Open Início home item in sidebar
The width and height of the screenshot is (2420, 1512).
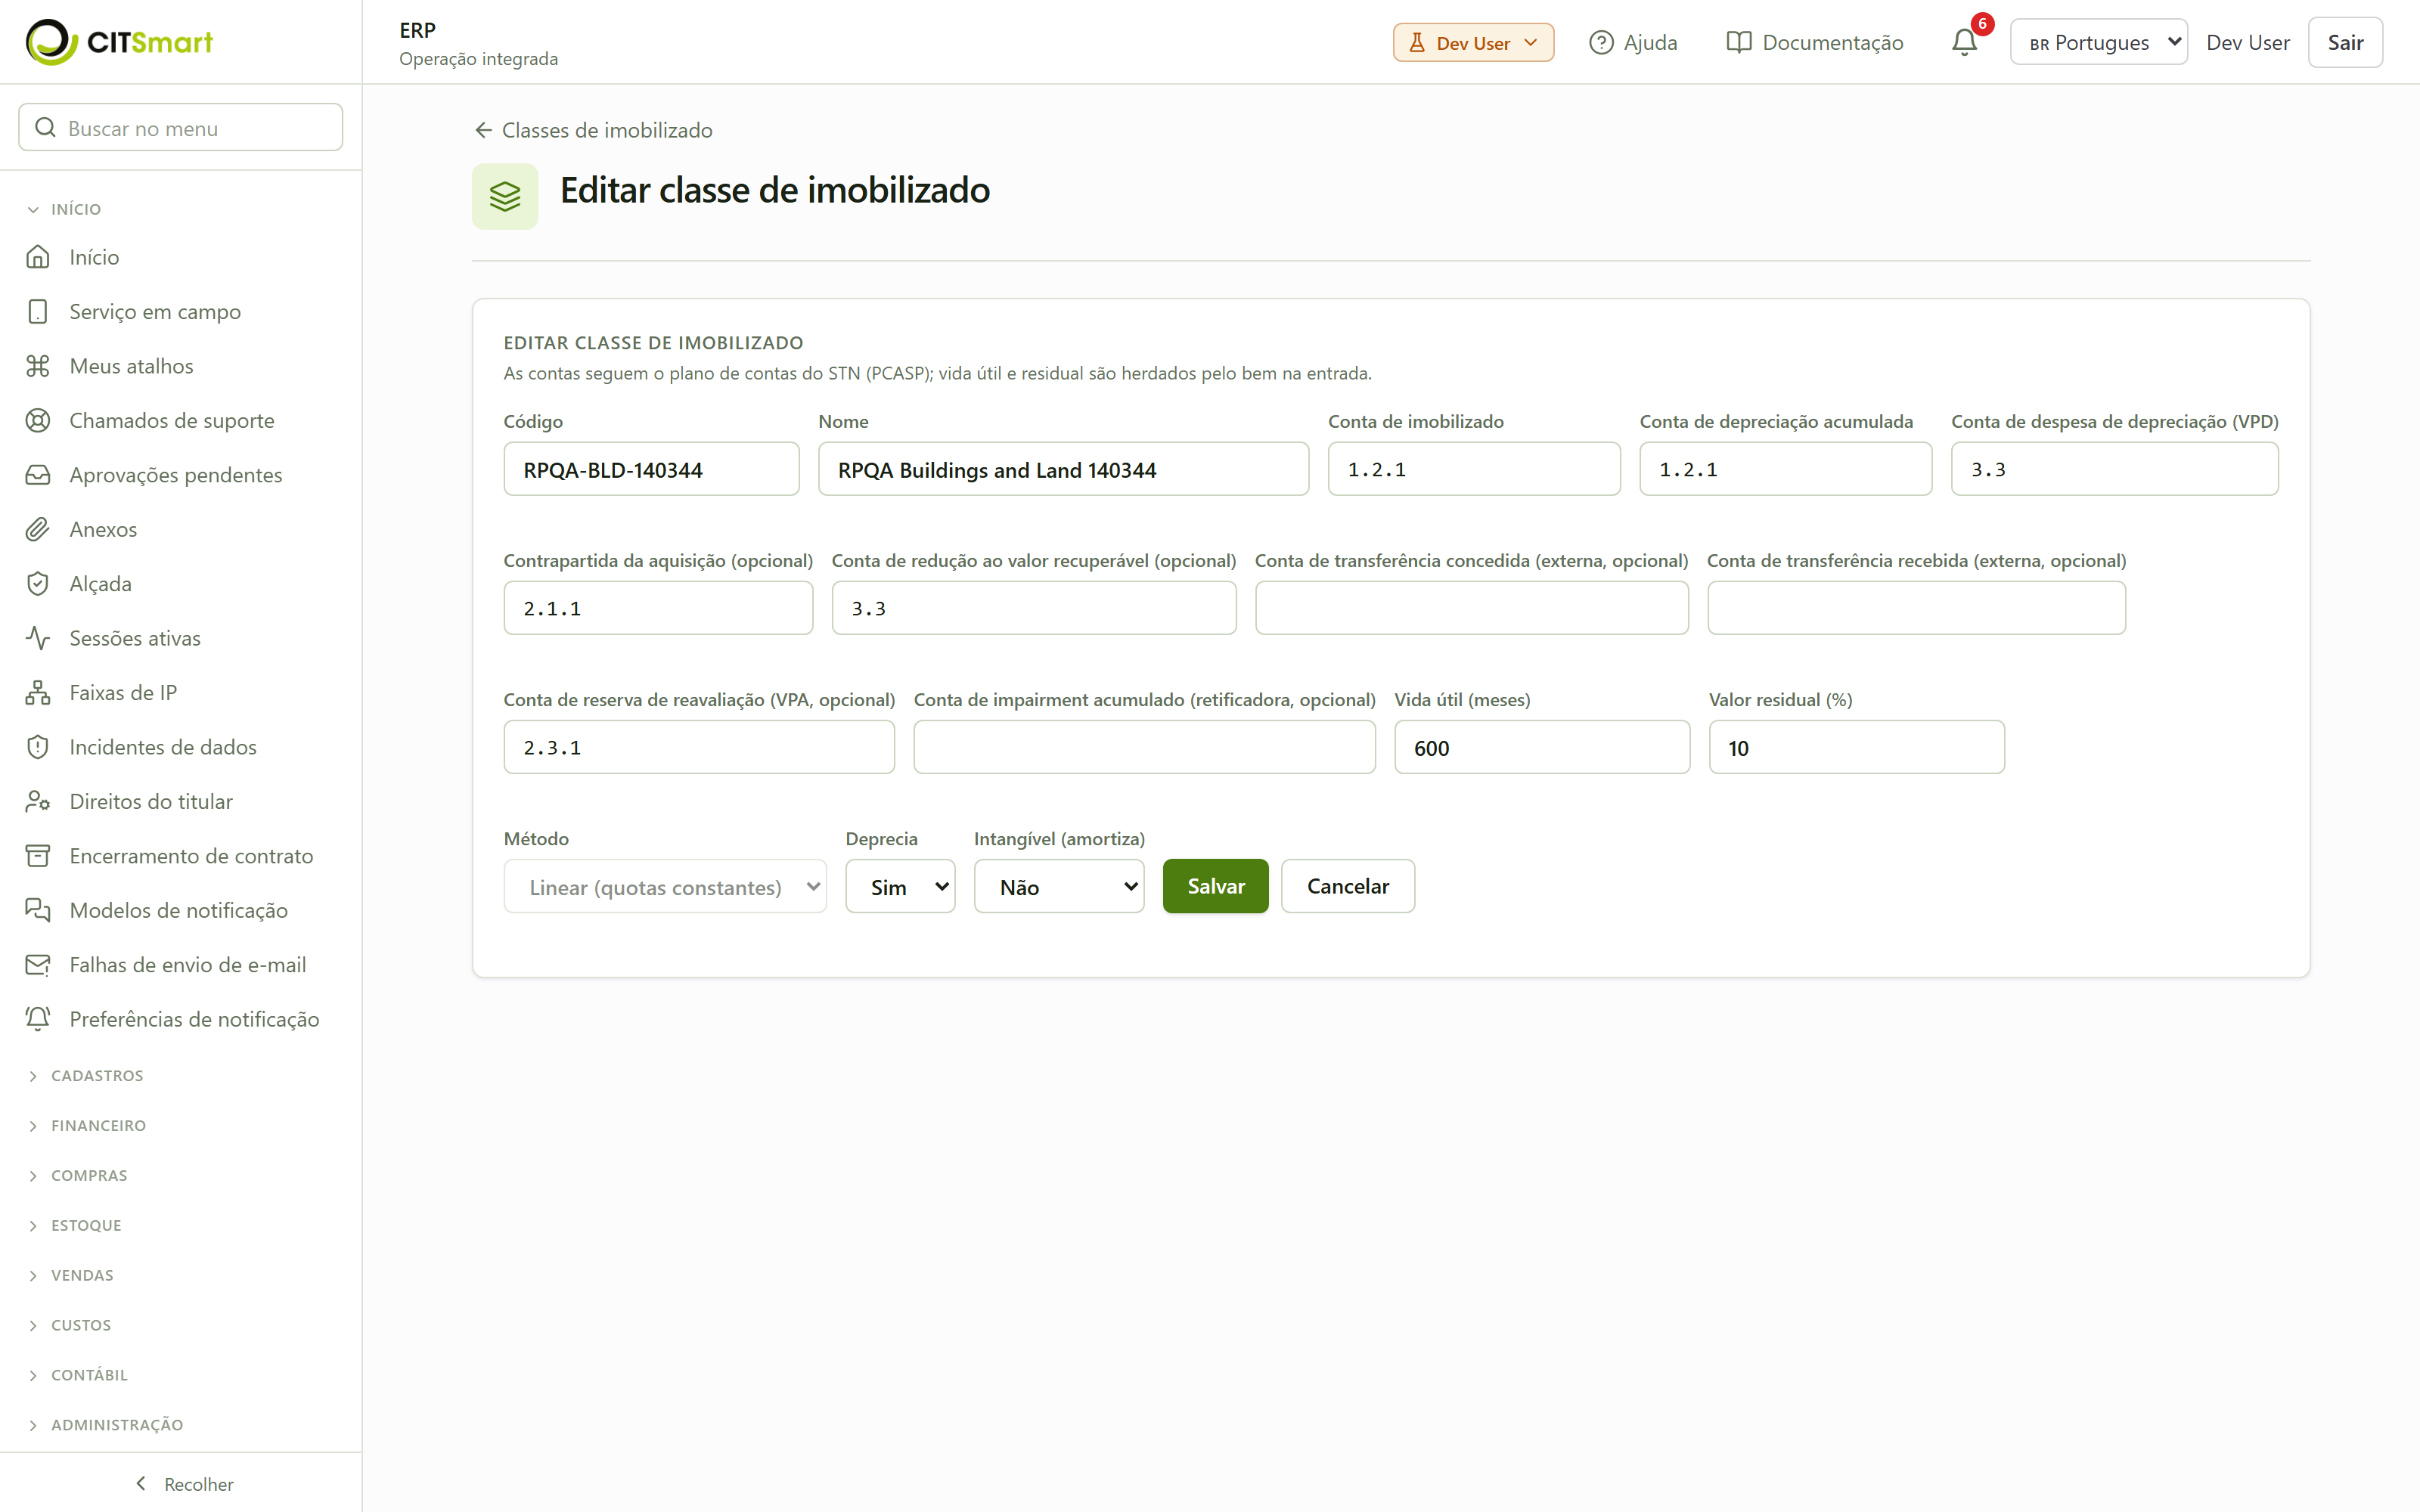(180, 257)
